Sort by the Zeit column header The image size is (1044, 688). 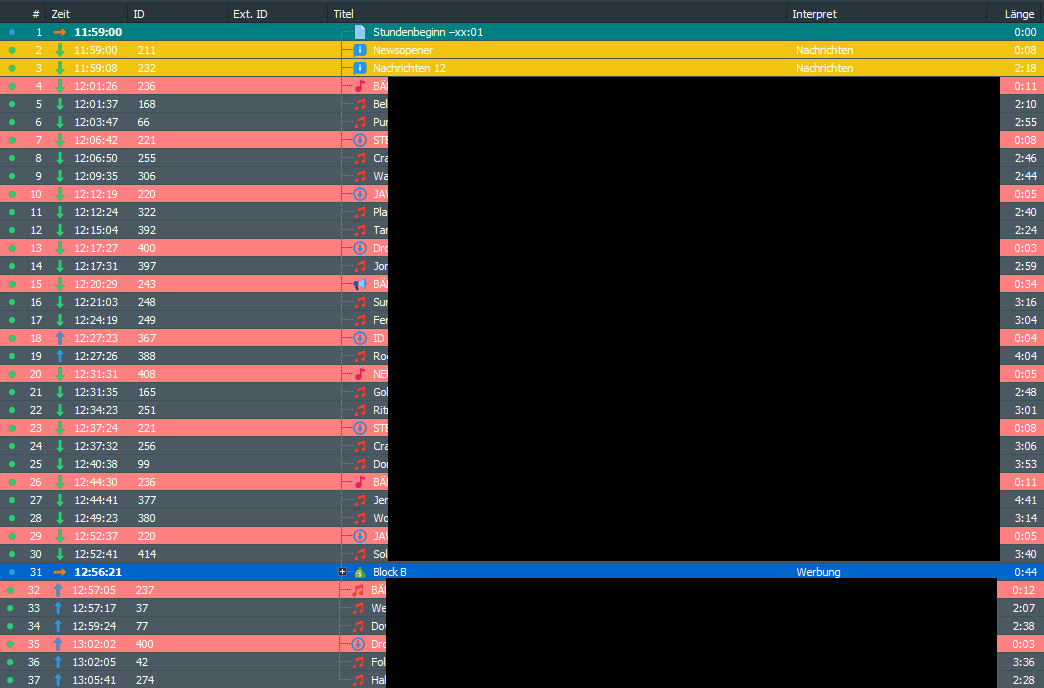tap(61, 14)
